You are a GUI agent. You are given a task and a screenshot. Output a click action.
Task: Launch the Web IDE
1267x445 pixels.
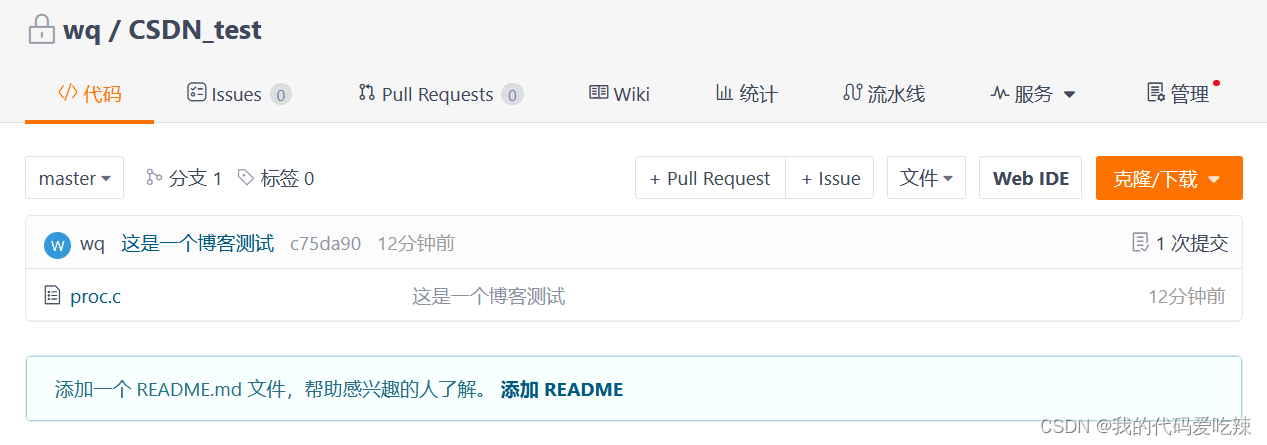coord(1030,178)
